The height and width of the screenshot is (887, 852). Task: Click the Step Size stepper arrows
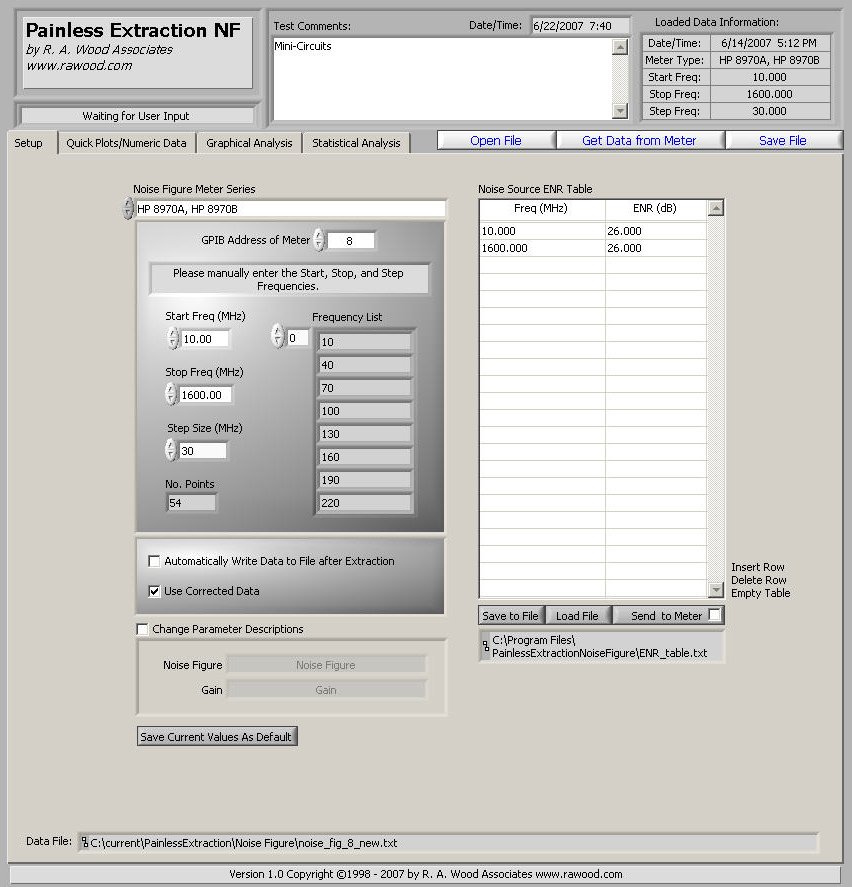170,451
